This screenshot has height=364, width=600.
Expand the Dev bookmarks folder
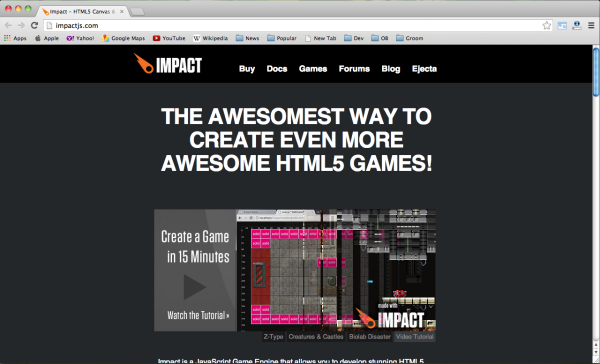point(354,38)
